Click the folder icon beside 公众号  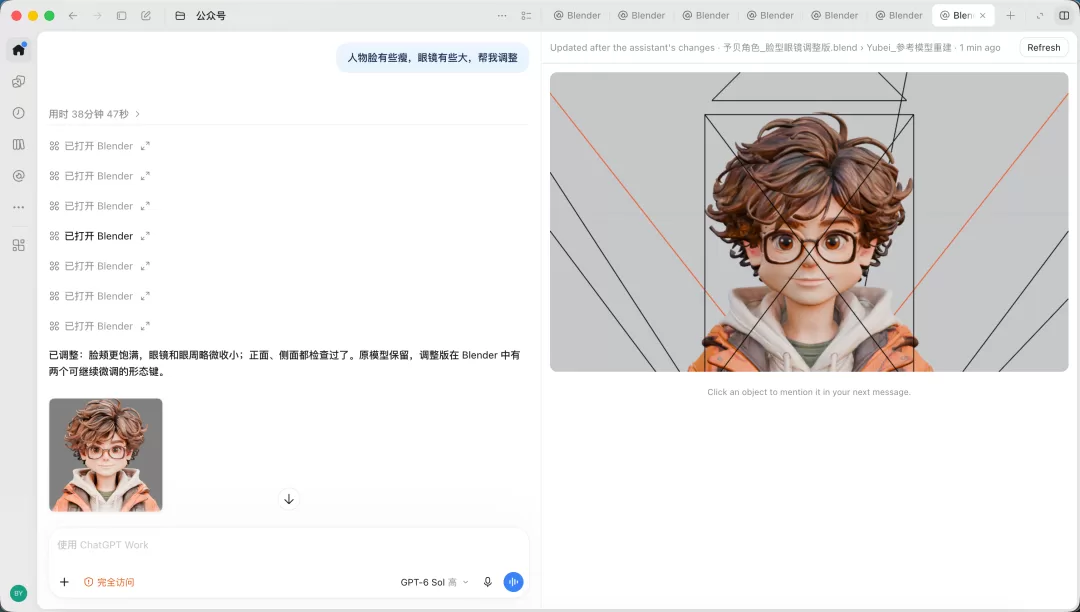point(180,15)
